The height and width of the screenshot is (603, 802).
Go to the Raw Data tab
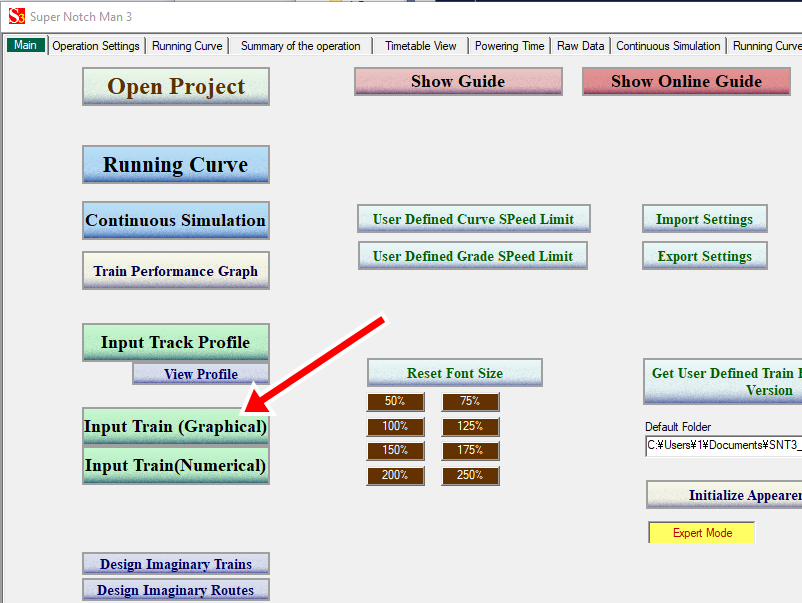(581, 46)
